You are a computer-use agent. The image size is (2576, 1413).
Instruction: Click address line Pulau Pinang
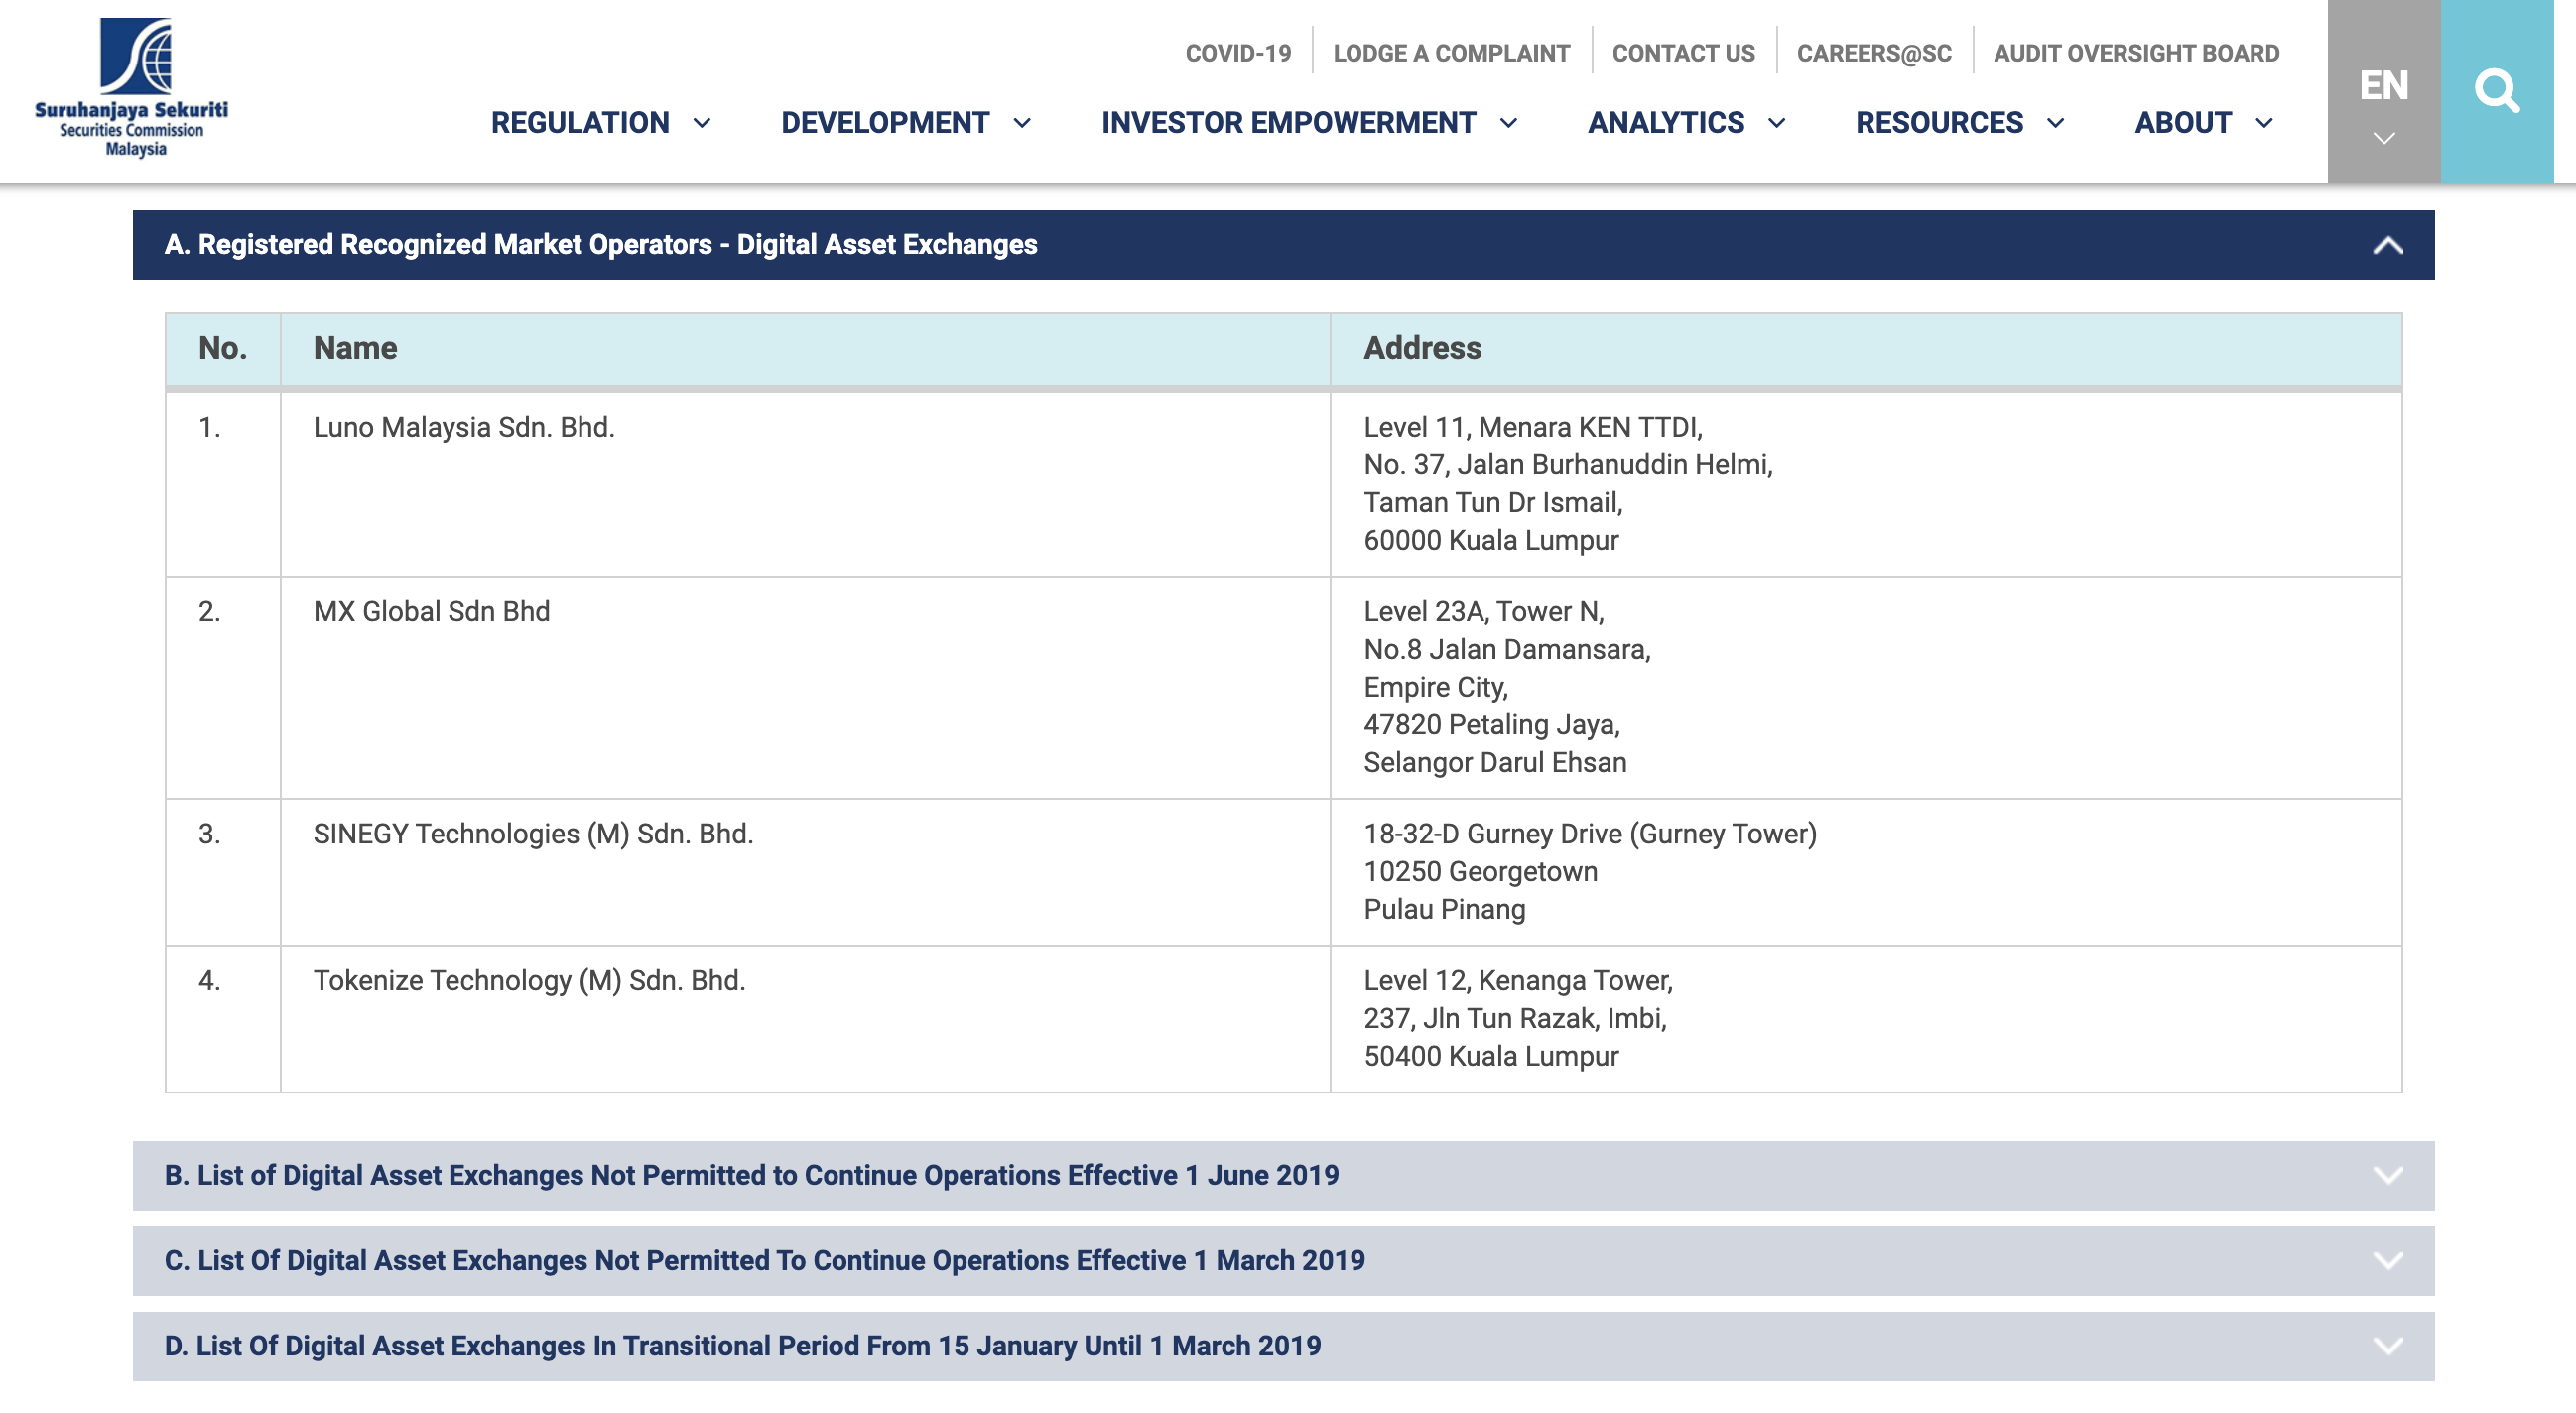[x=1444, y=909]
